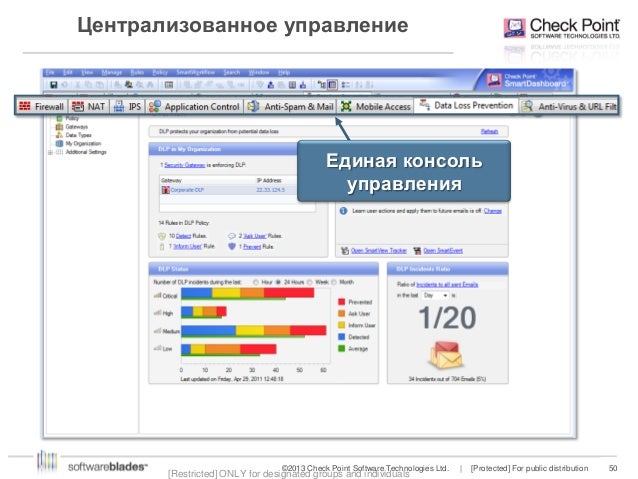The width and height of the screenshot is (638, 479).
Task: Open the Security Gateway link
Action: pyautogui.click(x=184, y=165)
